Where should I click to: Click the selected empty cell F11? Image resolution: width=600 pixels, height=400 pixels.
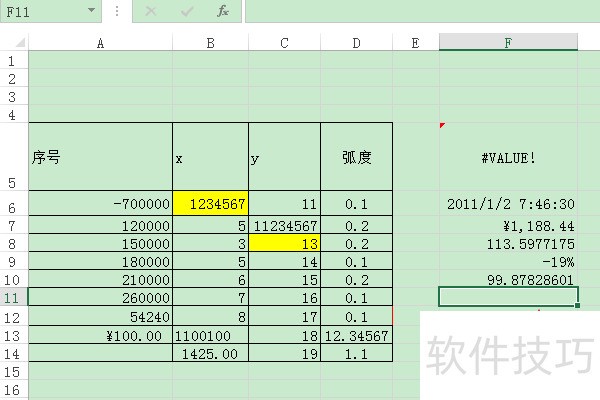tap(508, 297)
